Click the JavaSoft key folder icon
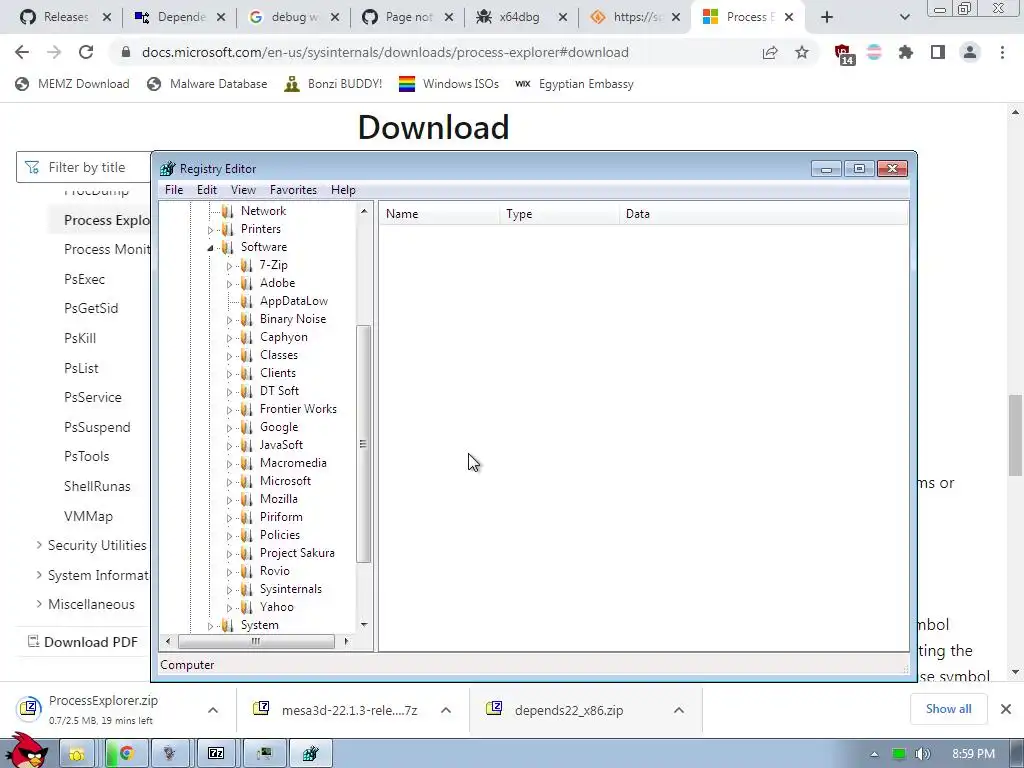This screenshot has height=768, width=1024. pyautogui.click(x=246, y=445)
